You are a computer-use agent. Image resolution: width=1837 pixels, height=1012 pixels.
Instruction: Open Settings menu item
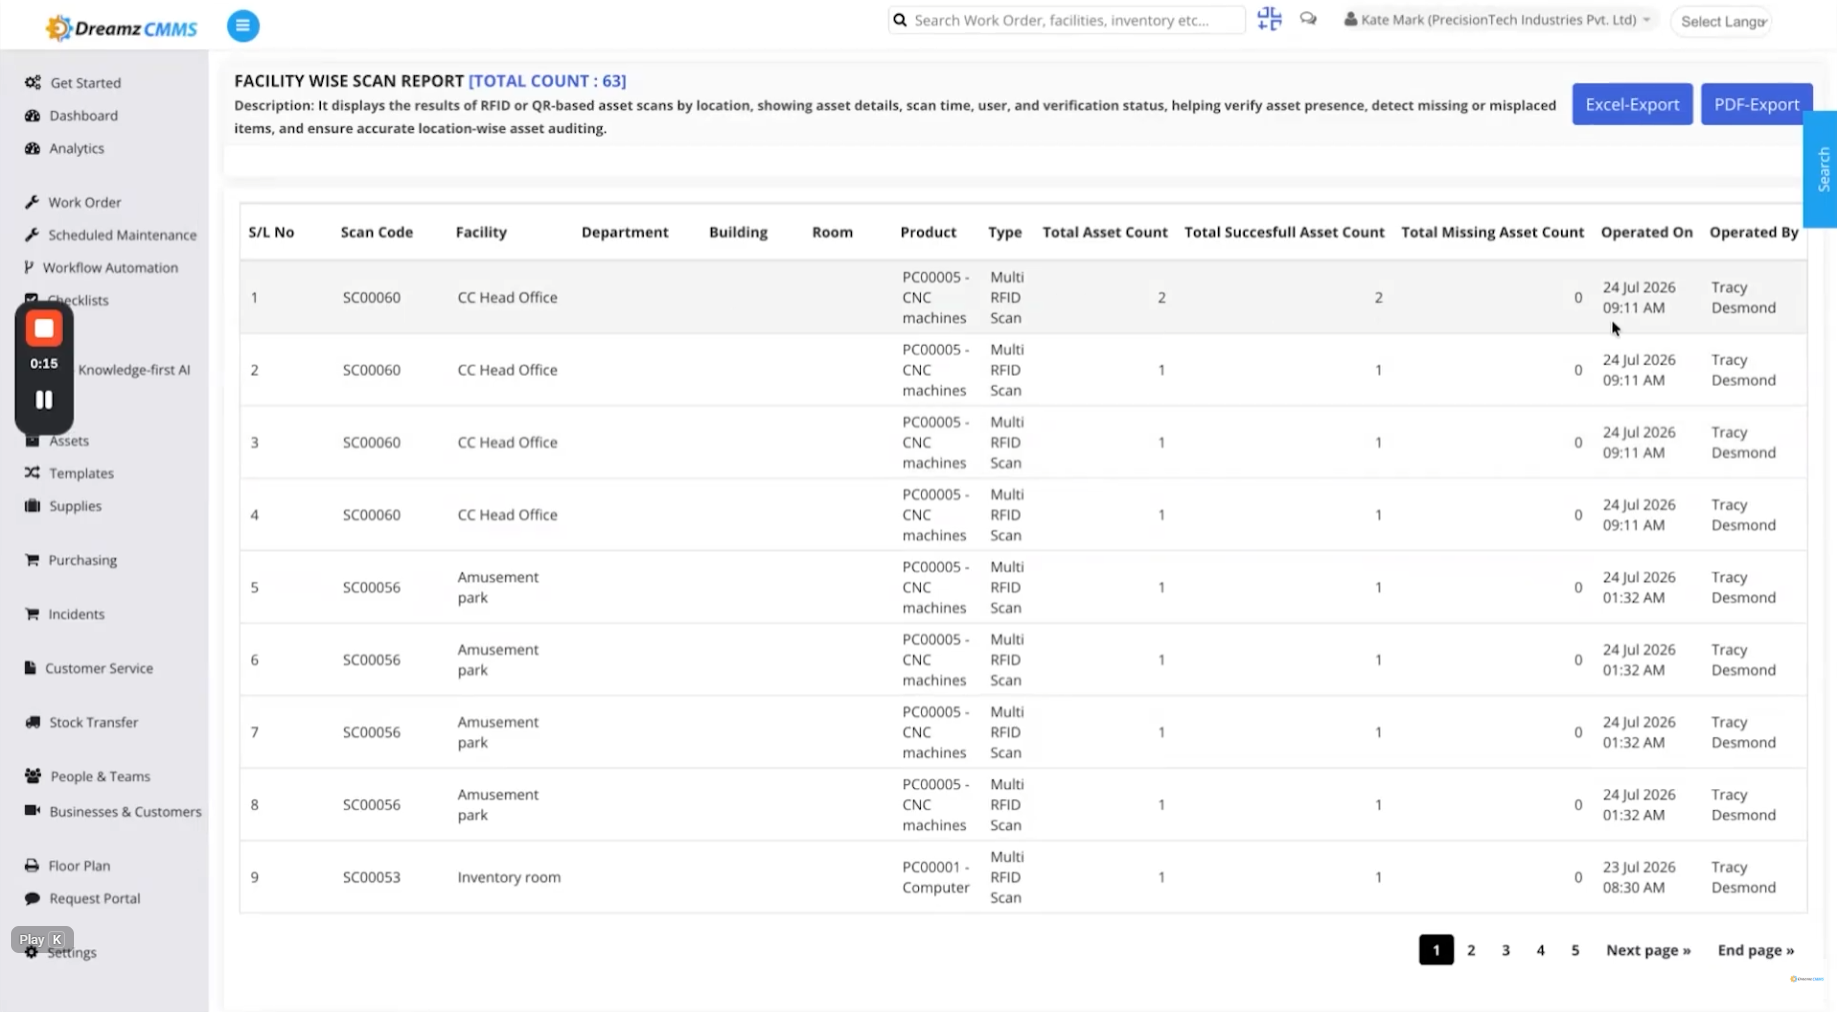(x=72, y=953)
